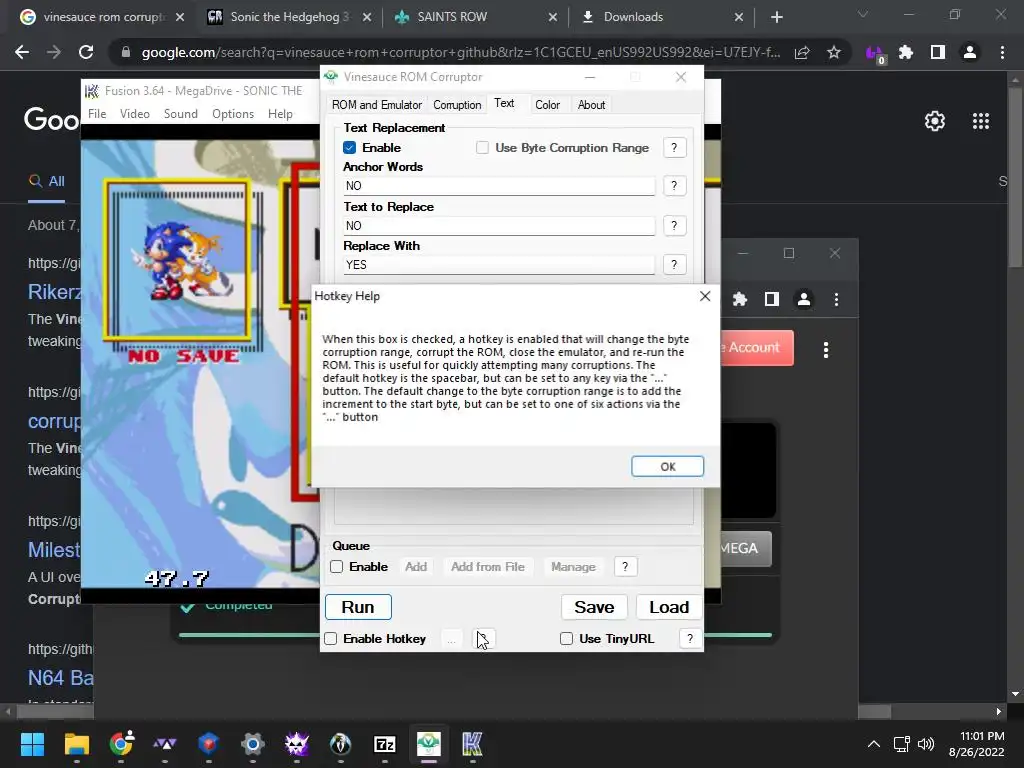The width and height of the screenshot is (1024, 768).
Task: Open Chrome three-dot menu
Action: click(1002, 52)
